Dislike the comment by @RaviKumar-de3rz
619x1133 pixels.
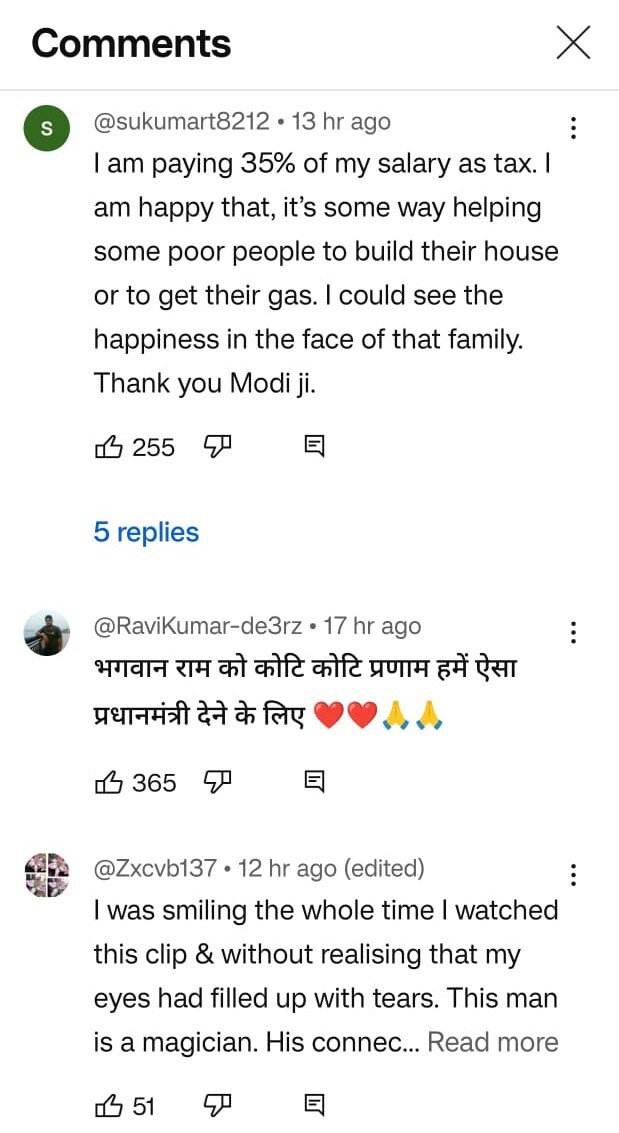click(217, 782)
